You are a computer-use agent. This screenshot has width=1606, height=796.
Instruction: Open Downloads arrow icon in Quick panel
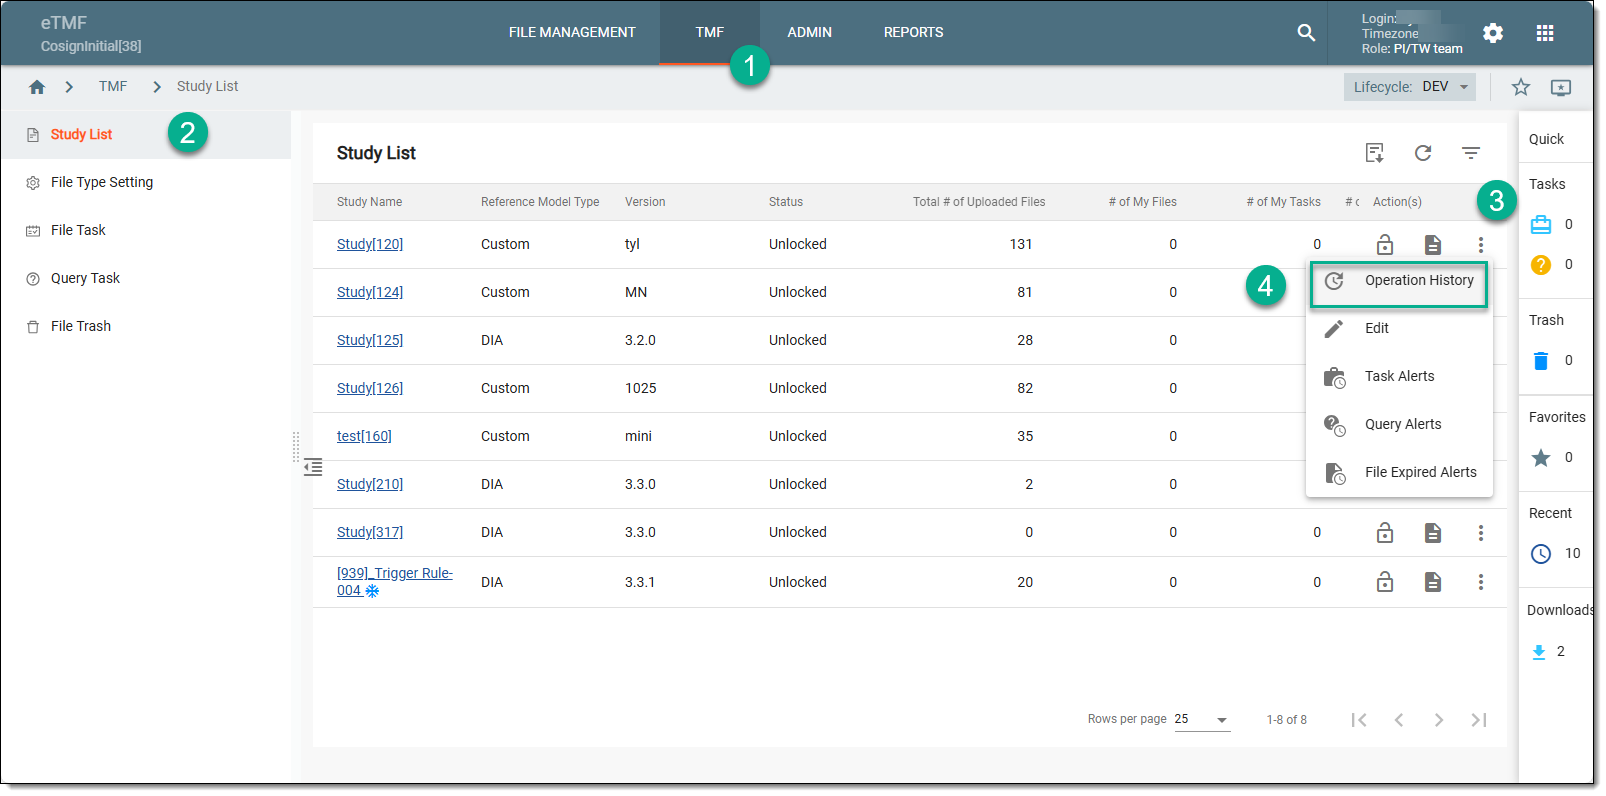coord(1539,652)
